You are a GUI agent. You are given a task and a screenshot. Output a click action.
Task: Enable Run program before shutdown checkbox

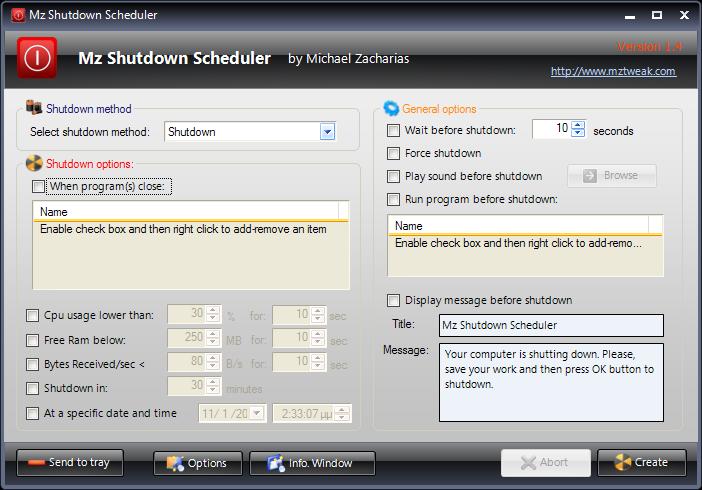(x=394, y=199)
